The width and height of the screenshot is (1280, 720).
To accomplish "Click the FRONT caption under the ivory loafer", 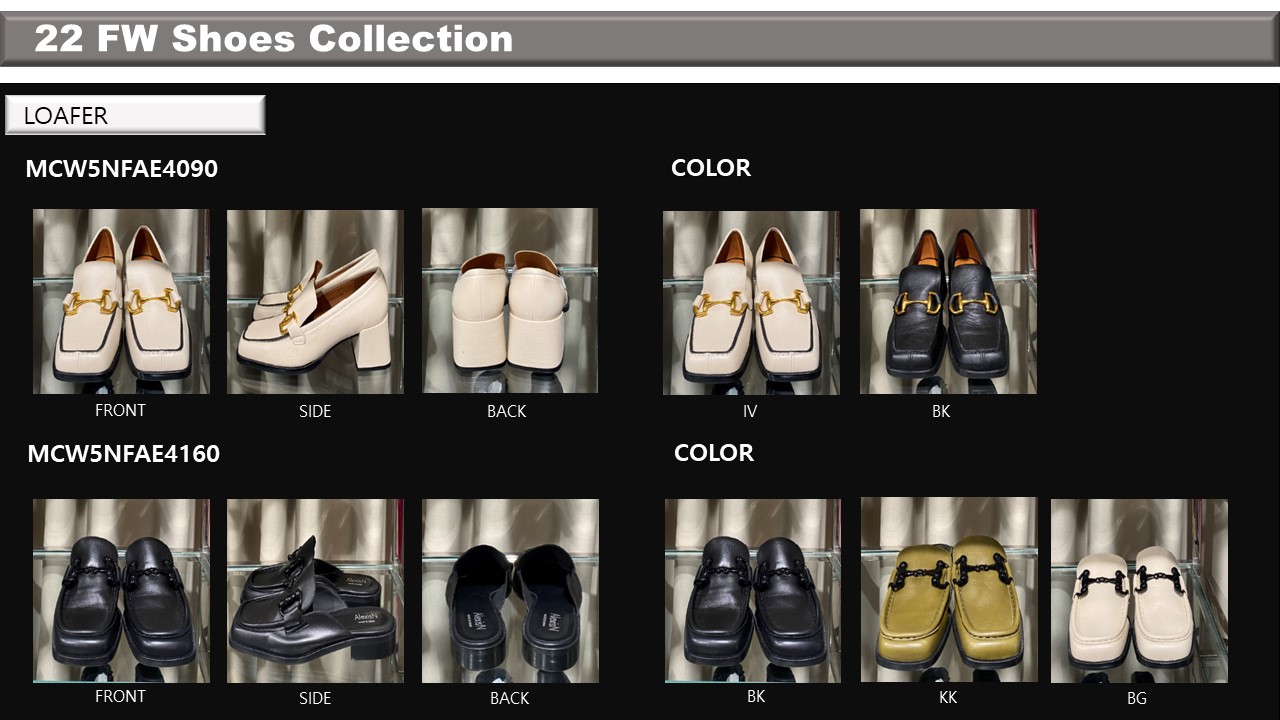I will point(120,410).
